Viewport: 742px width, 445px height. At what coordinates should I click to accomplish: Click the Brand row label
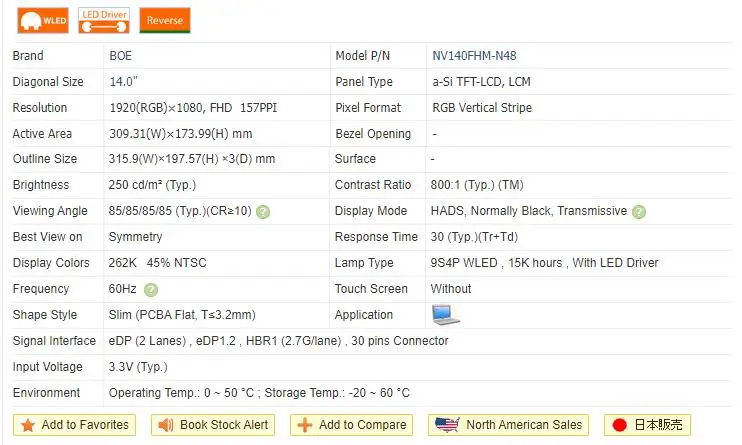(28, 56)
